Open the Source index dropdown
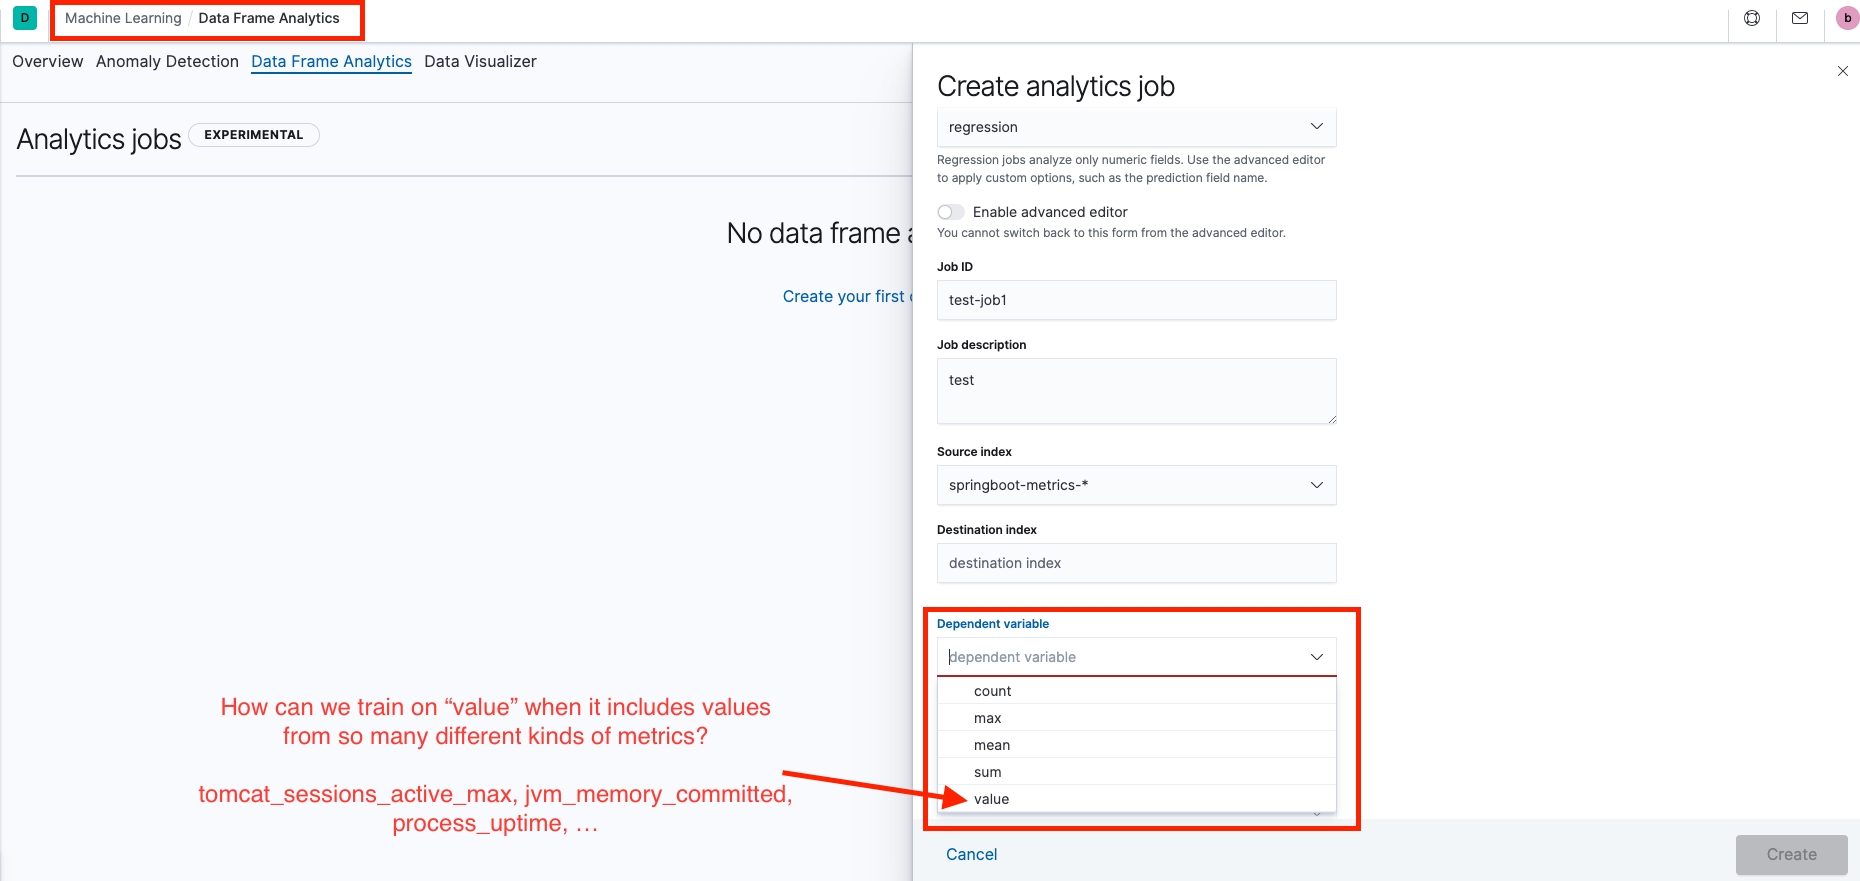Screen dimensions: 1860x881 pos(1136,485)
